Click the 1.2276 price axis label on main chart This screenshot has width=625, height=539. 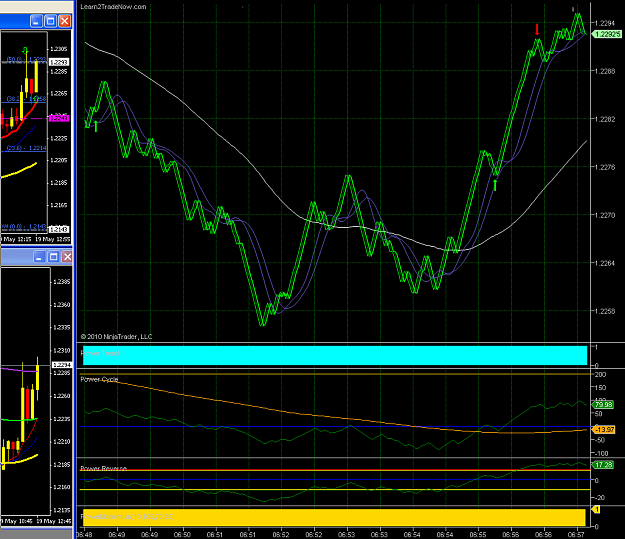pos(605,167)
